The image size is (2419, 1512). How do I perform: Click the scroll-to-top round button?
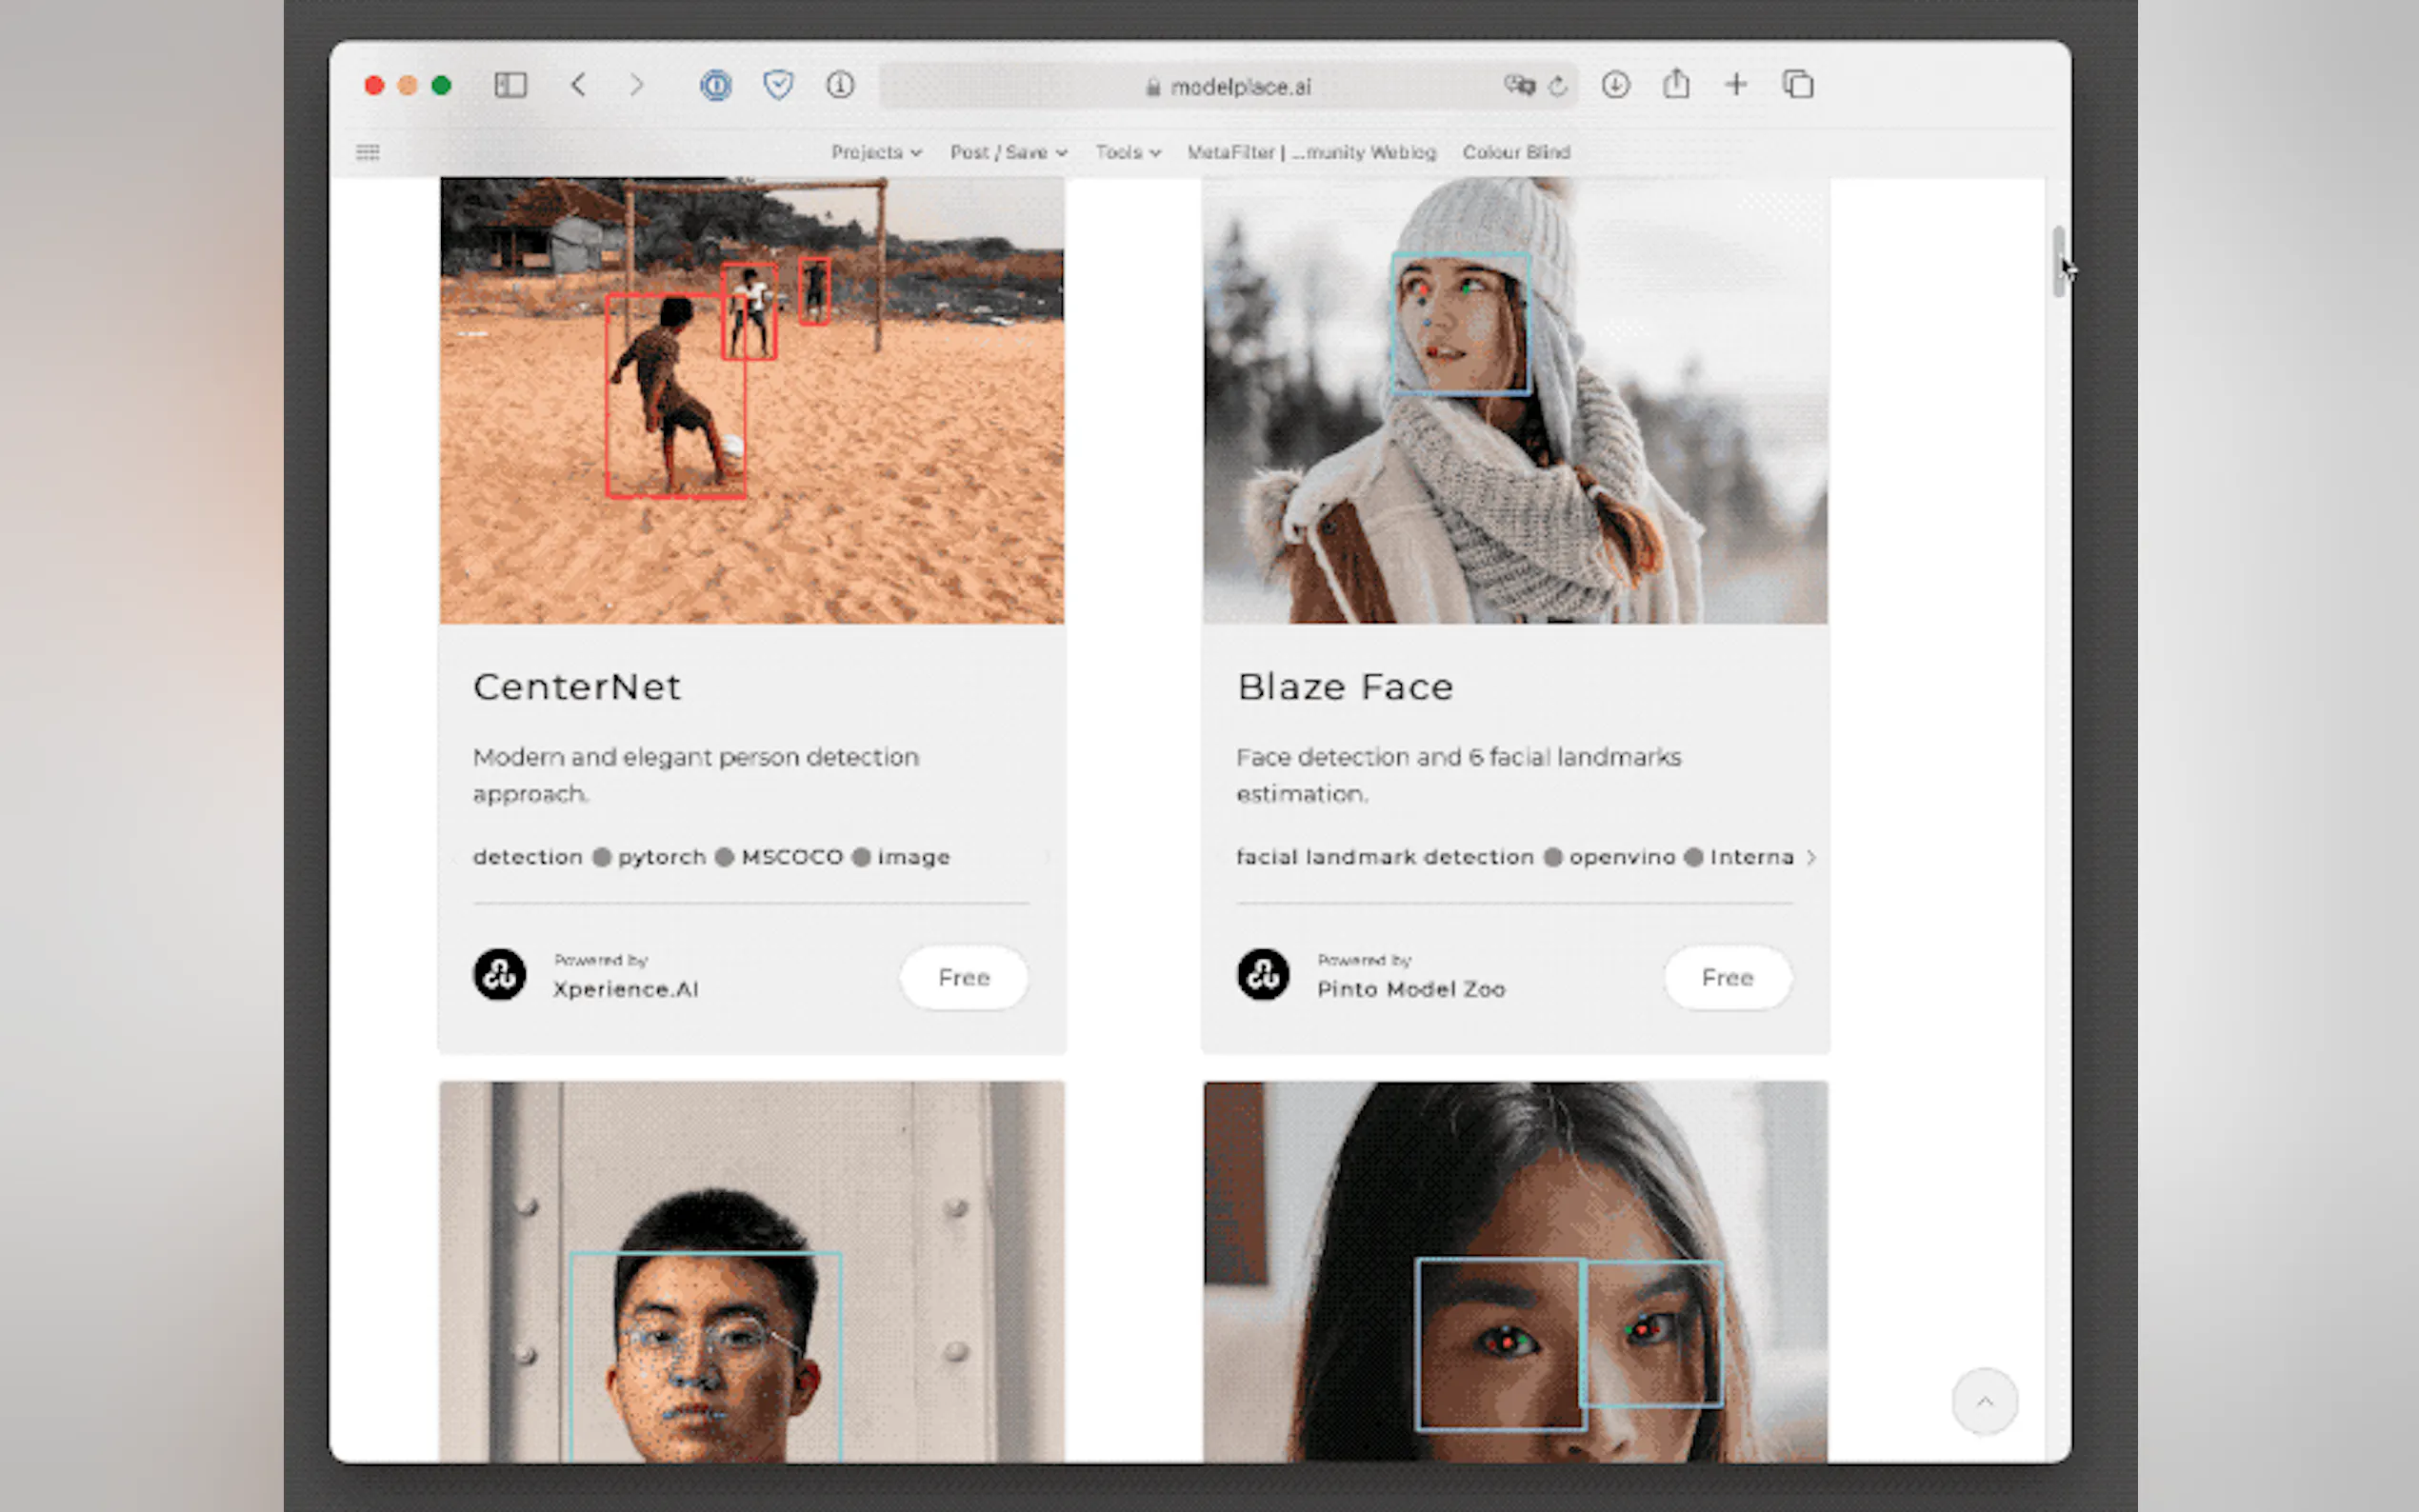click(1984, 1400)
